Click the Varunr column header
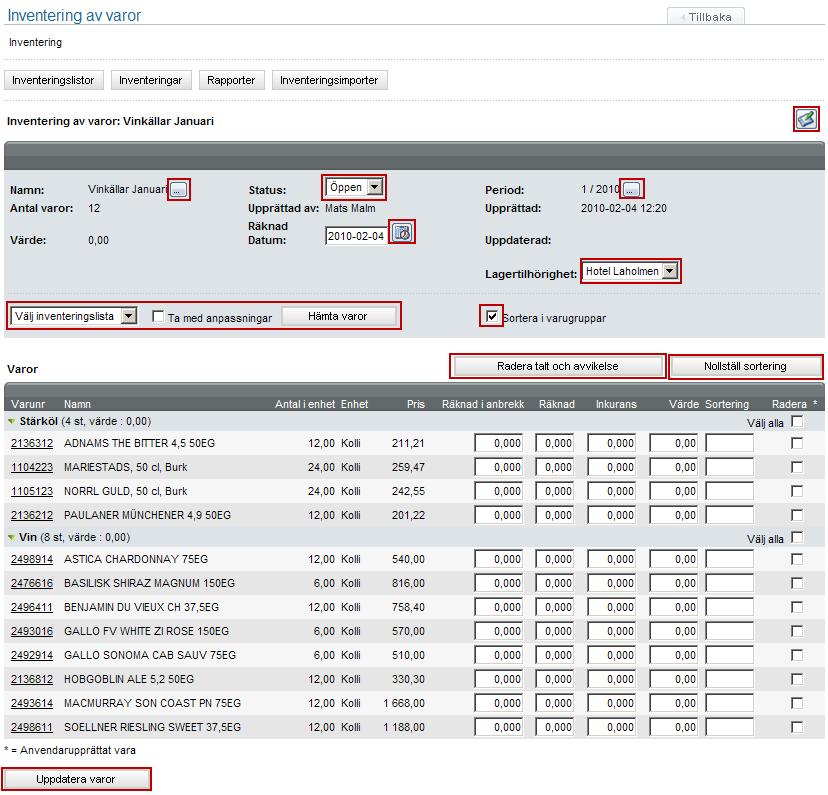Viewport: 828px width, 795px height. 28,404
